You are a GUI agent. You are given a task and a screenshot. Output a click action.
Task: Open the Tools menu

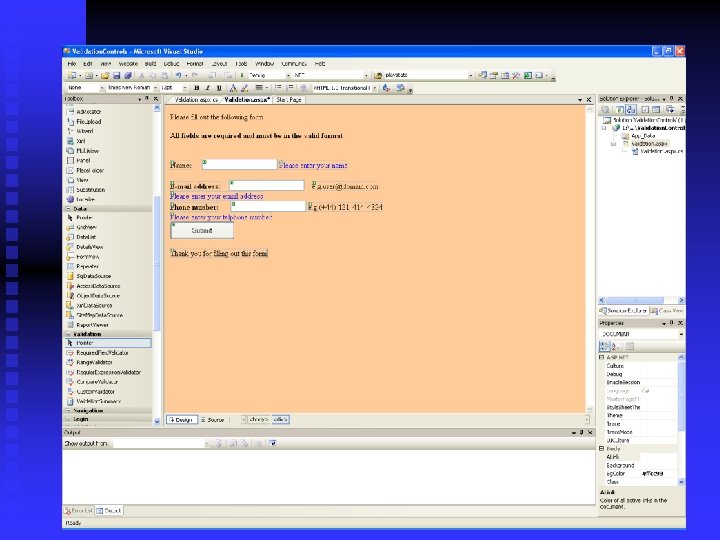pos(241,64)
